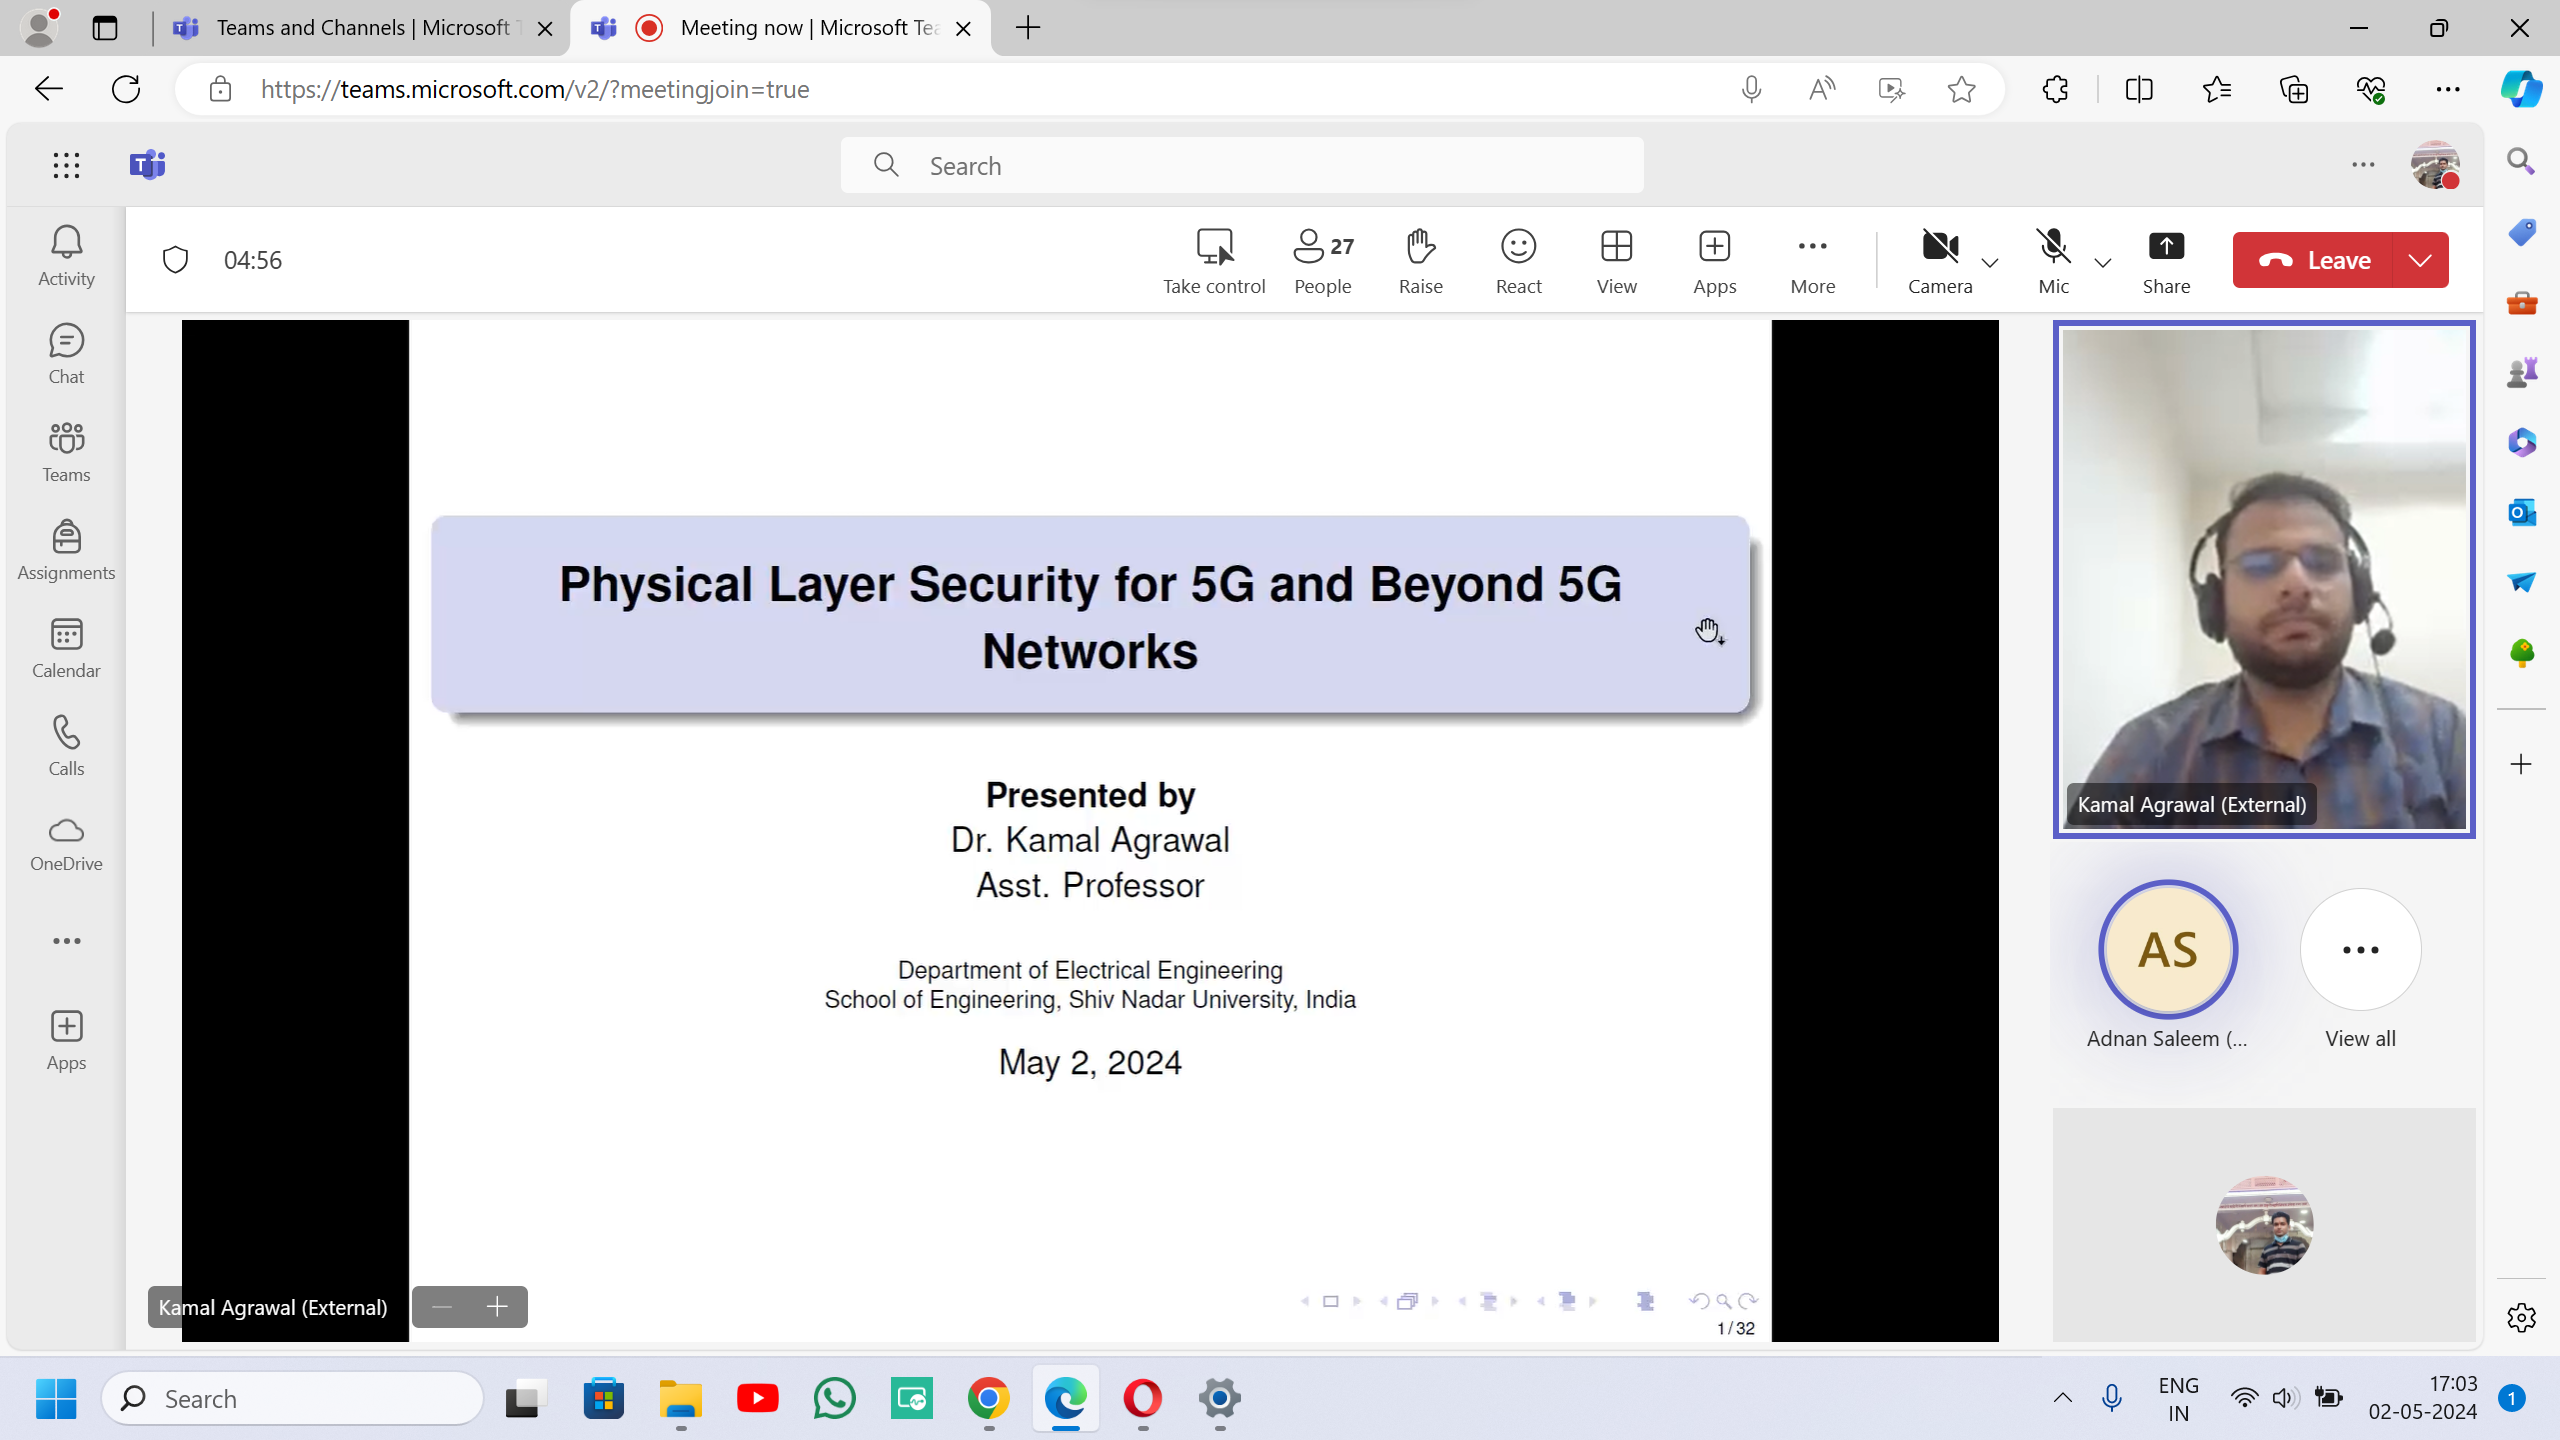Image resolution: width=2560 pixels, height=1440 pixels.
Task: Open the React emoji menu
Action: click(x=1518, y=260)
